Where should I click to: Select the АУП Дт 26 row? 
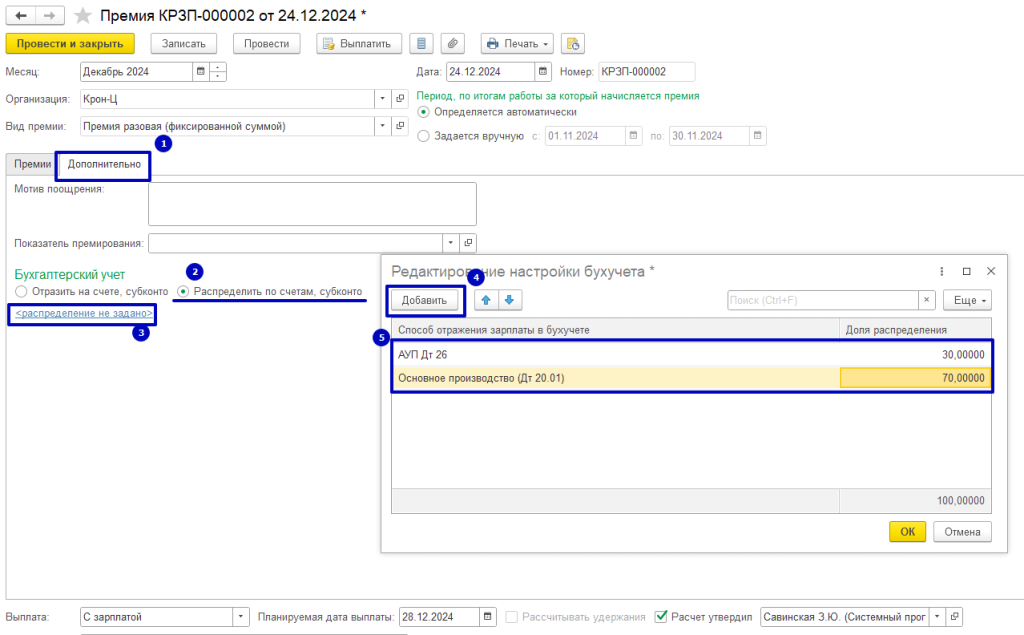[692, 355]
